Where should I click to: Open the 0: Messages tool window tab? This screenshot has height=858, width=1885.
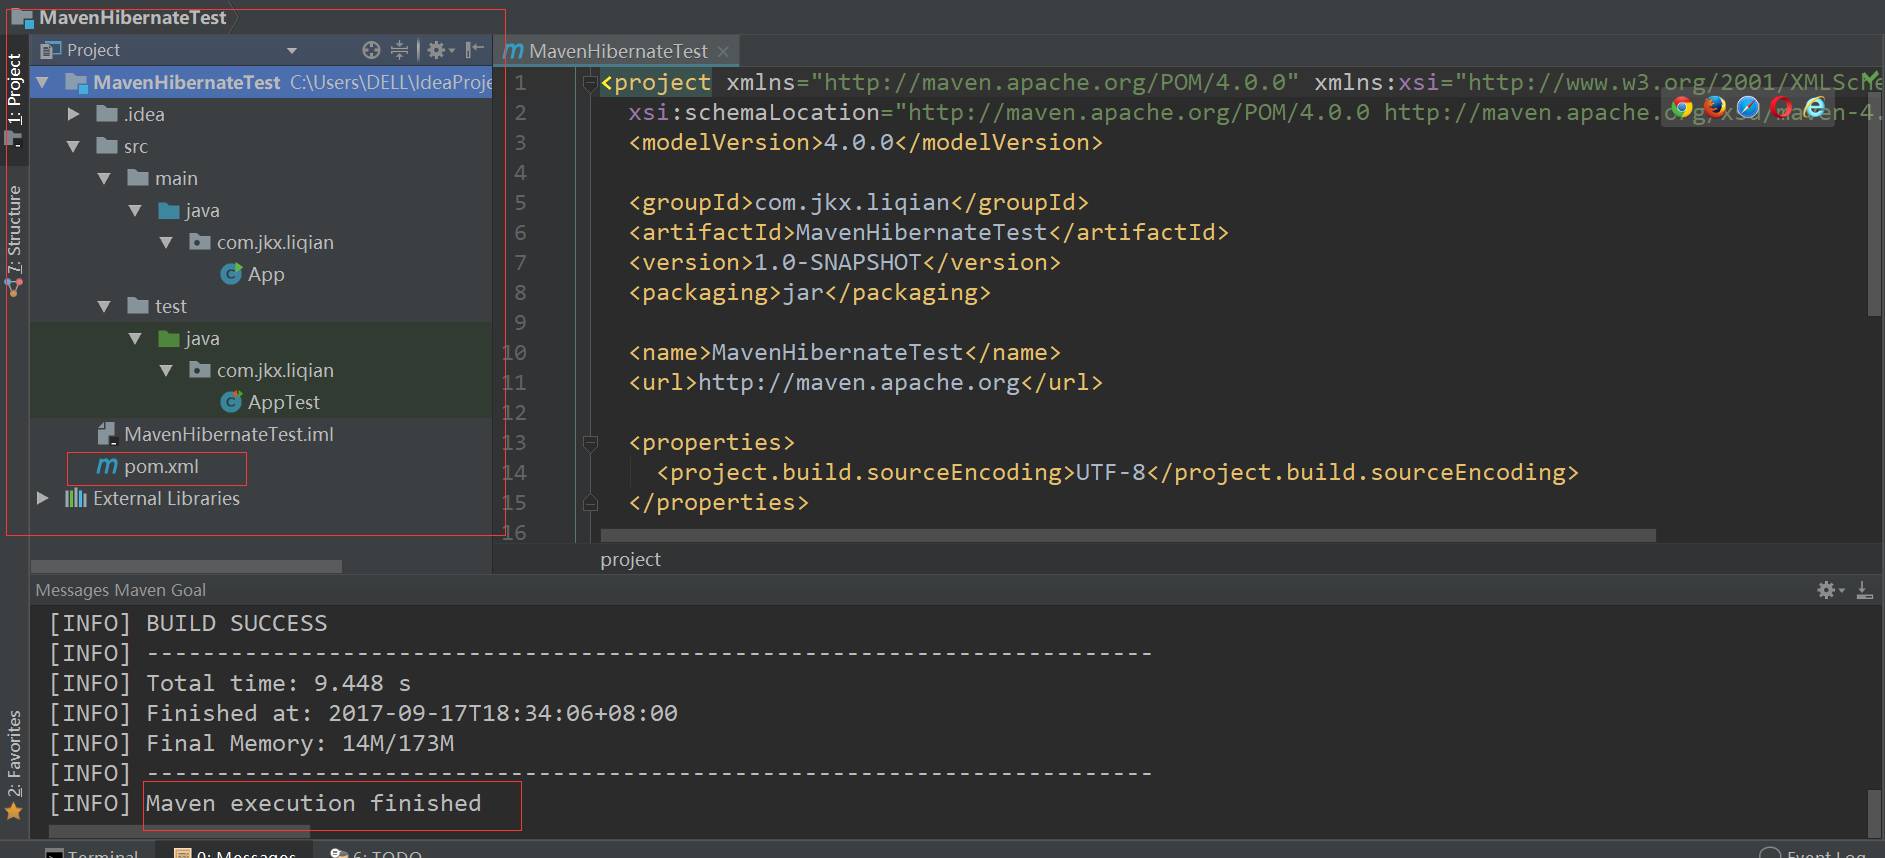tap(236, 851)
